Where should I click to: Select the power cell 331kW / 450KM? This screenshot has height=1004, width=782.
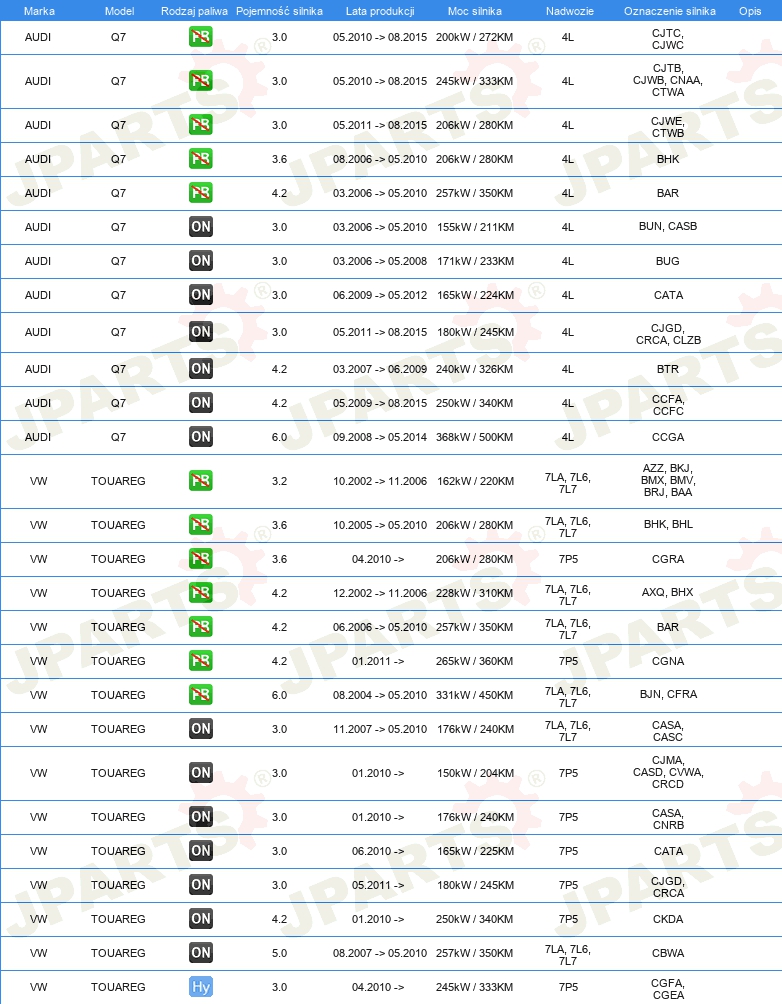pyautogui.click(x=475, y=695)
